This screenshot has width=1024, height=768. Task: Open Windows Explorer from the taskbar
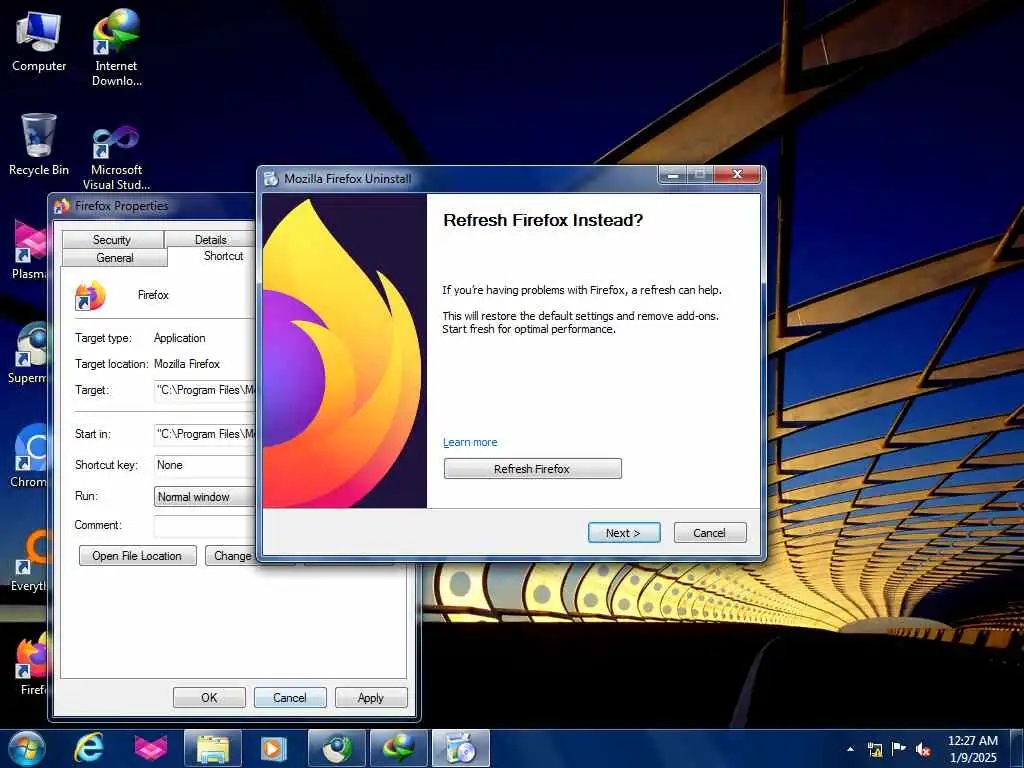coord(213,748)
